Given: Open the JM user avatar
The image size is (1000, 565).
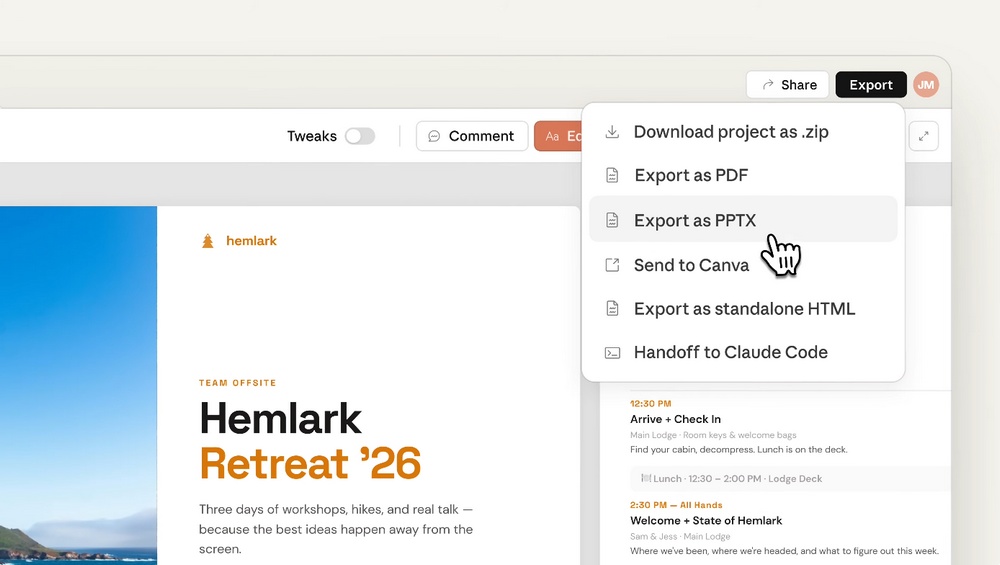Looking at the screenshot, I should tap(926, 85).
